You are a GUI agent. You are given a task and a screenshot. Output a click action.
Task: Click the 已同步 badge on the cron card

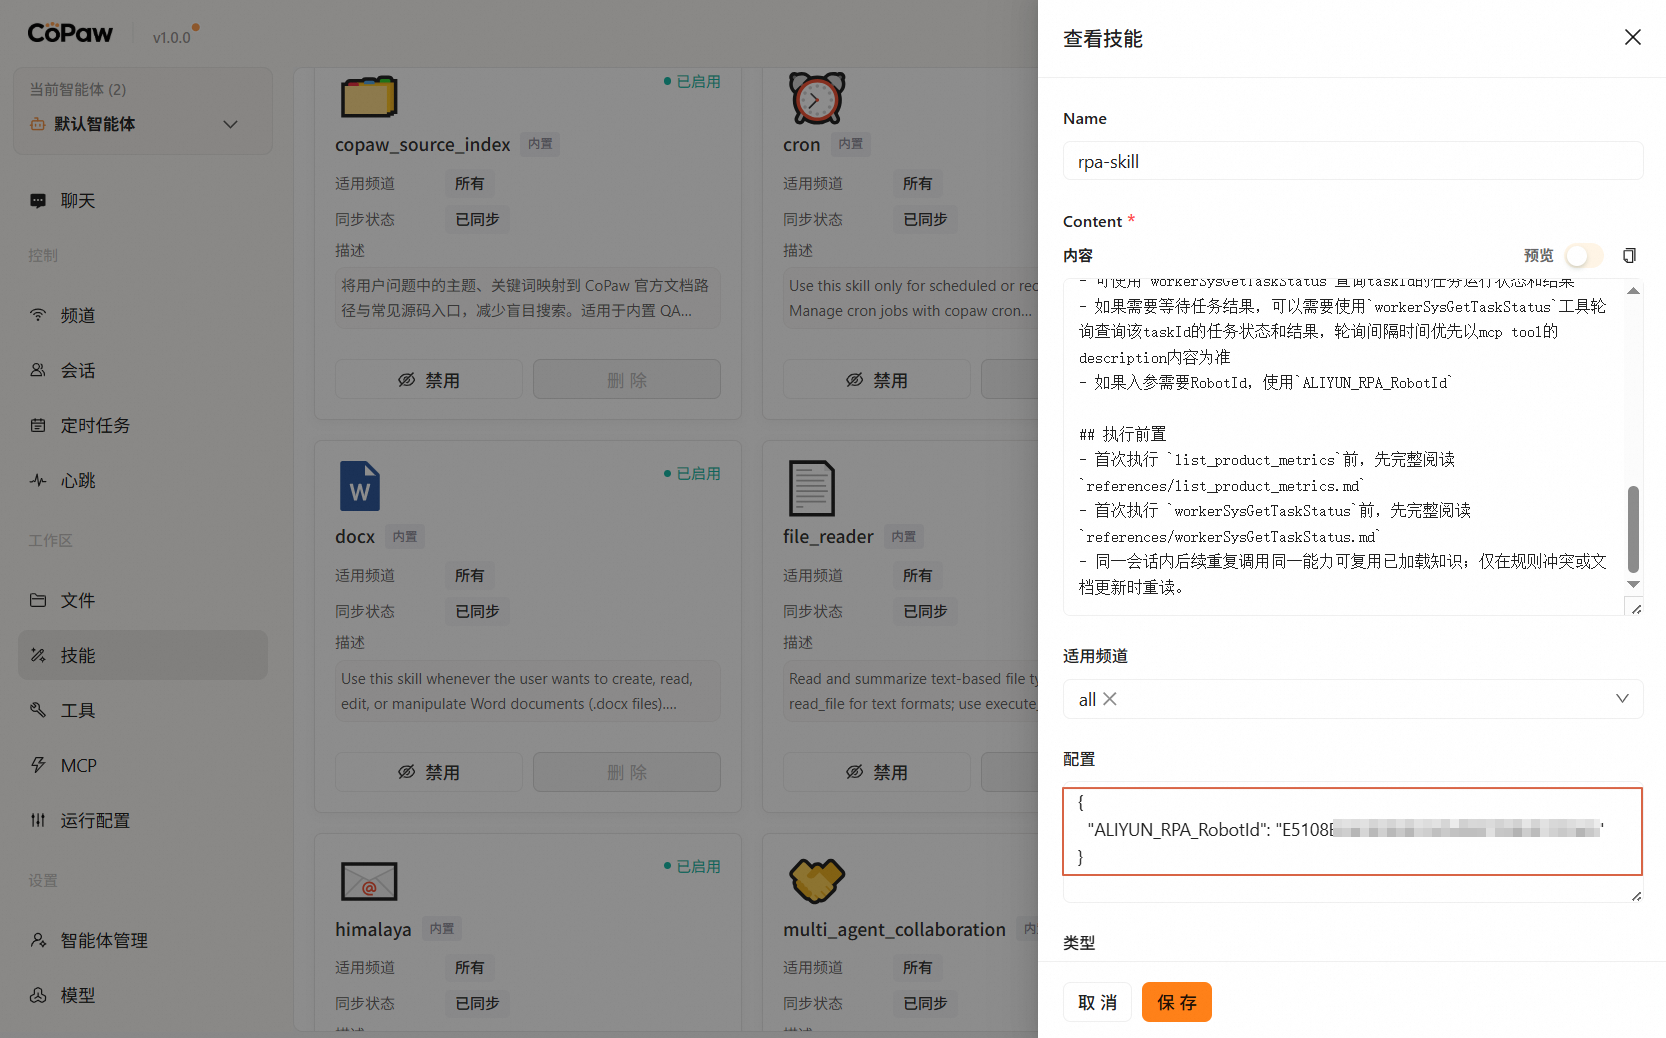[925, 219]
